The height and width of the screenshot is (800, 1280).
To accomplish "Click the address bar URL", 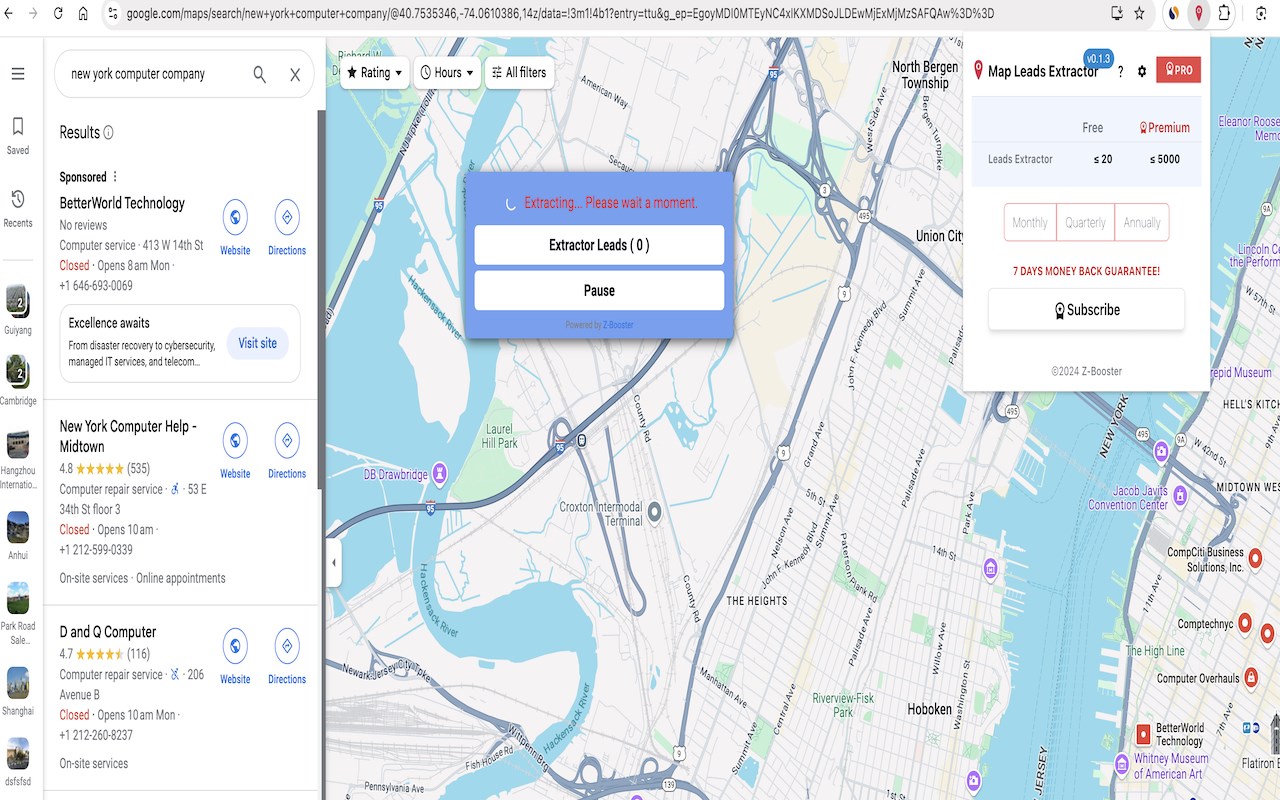I will (x=560, y=14).
